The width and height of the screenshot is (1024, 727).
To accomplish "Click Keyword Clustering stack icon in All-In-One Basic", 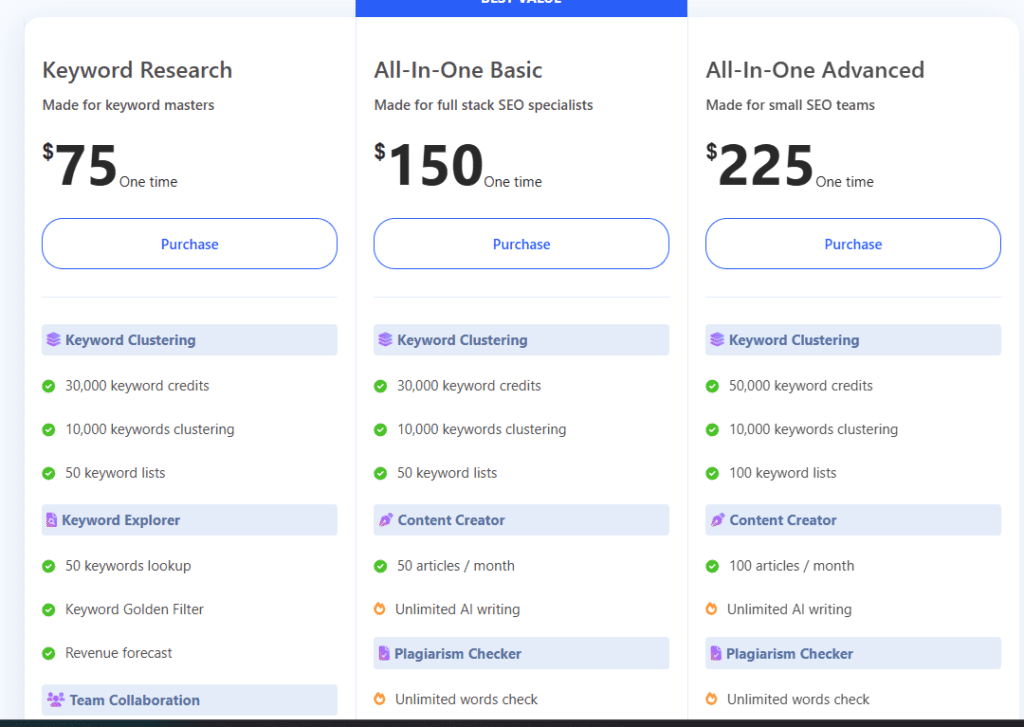I will [385, 340].
